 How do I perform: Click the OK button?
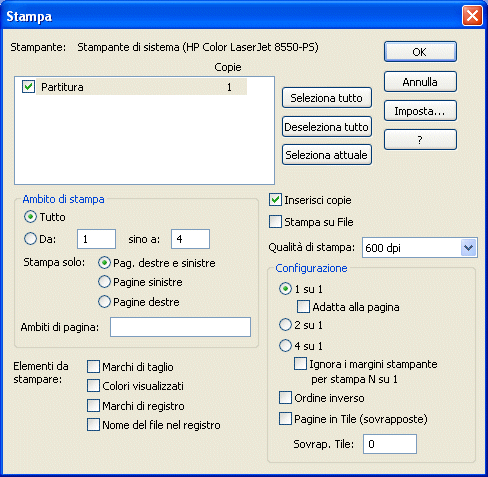[420, 52]
